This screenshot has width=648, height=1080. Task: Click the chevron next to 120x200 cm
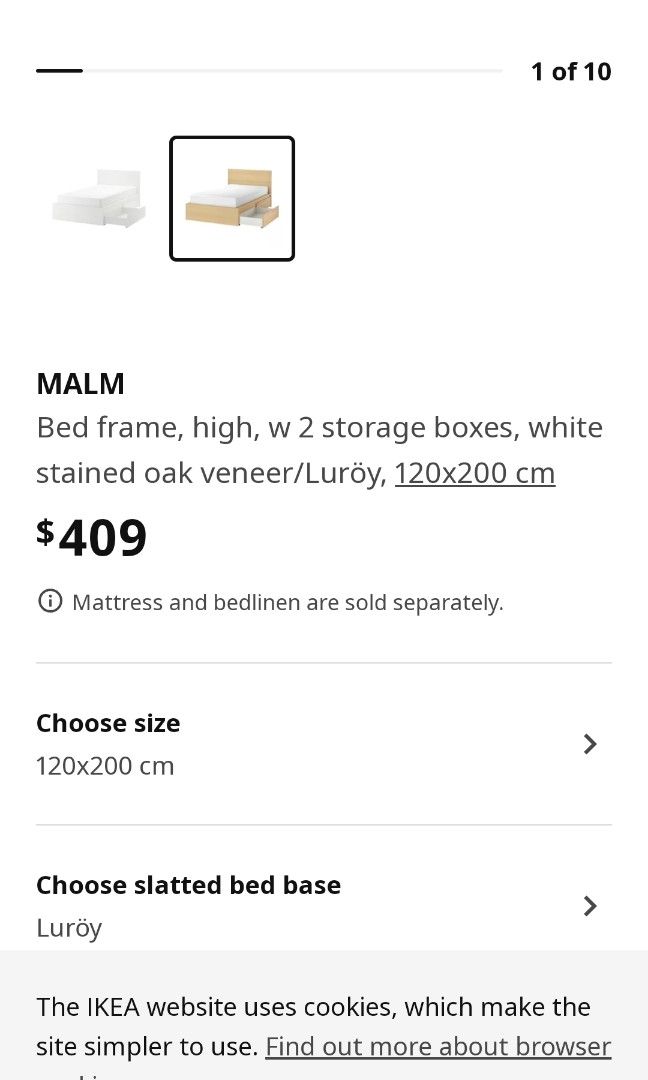click(x=590, y=743)
